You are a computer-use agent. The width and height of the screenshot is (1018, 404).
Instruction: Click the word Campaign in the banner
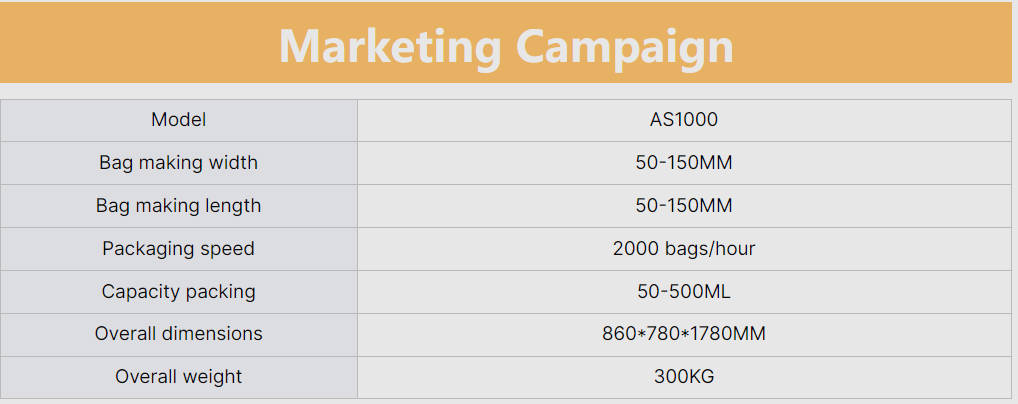point(624,48)
